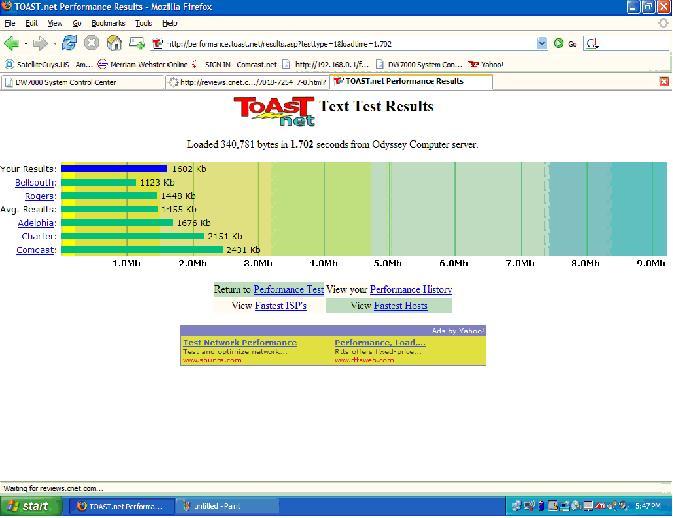Open the Merriam-Webster Online bookmark
Viewport: 673px width, 518px height.
click(142, 64)
